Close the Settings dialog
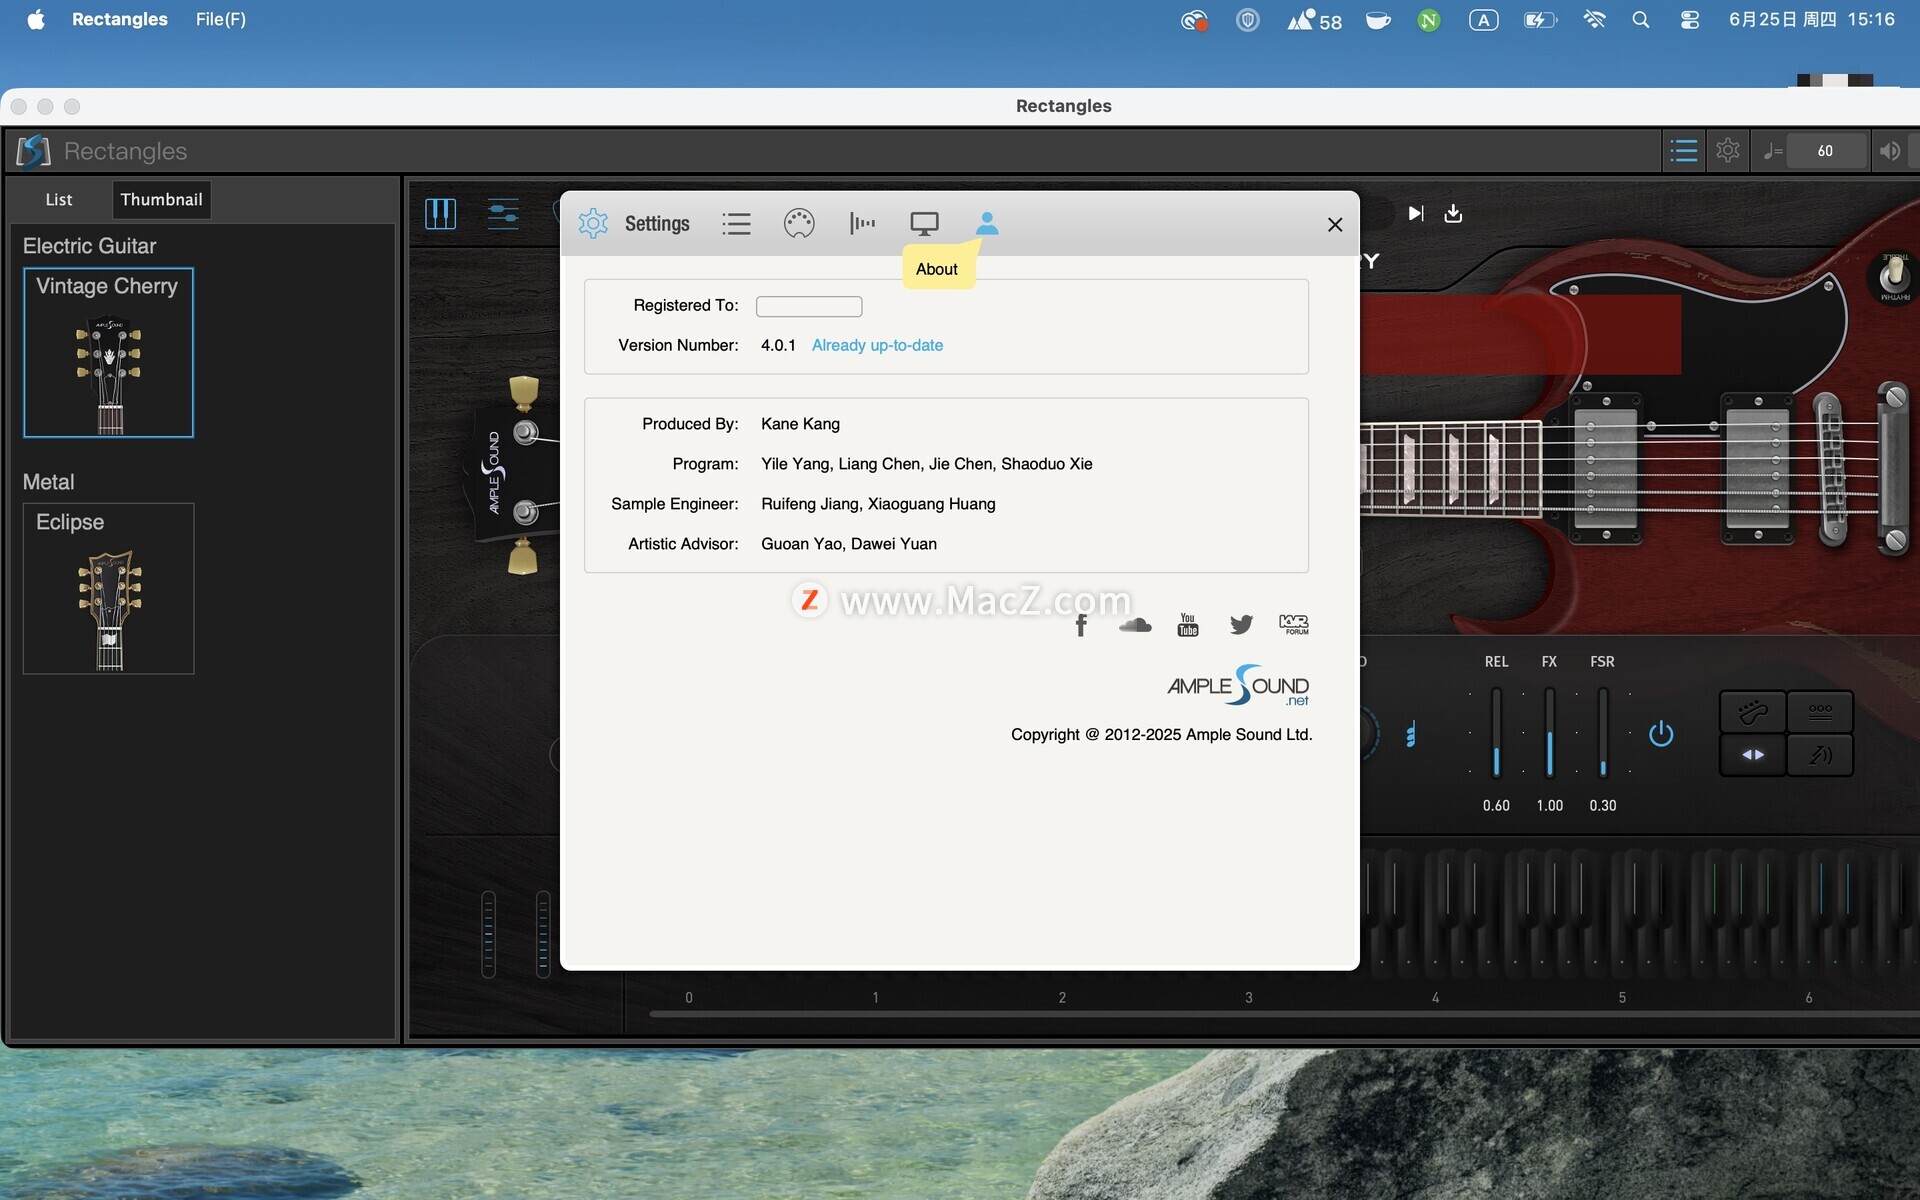The height and width of the screenshot is (1200, 1920). 1335,224
